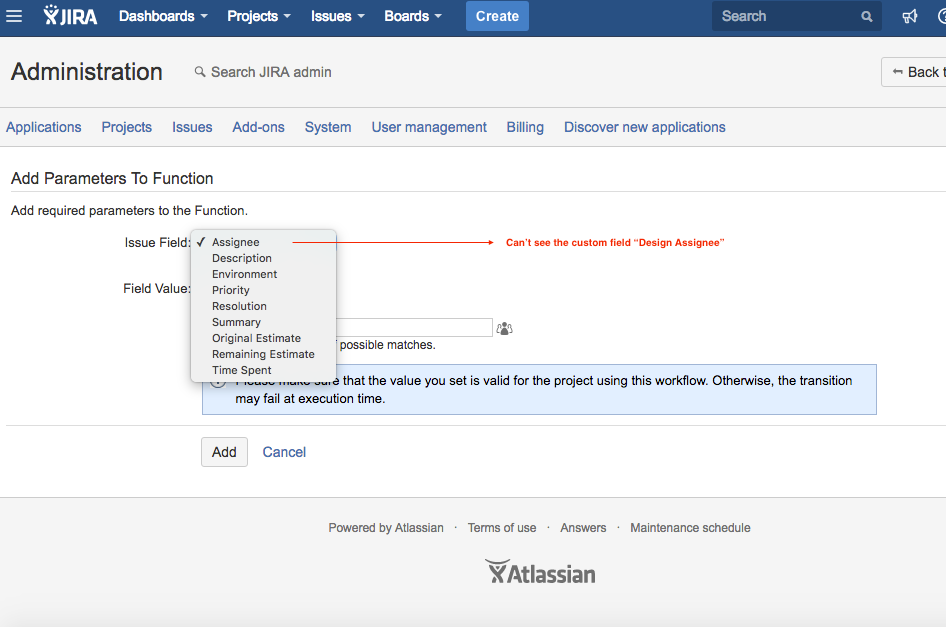Choose Resolution in the dropdown list

(x=263, y=306)
